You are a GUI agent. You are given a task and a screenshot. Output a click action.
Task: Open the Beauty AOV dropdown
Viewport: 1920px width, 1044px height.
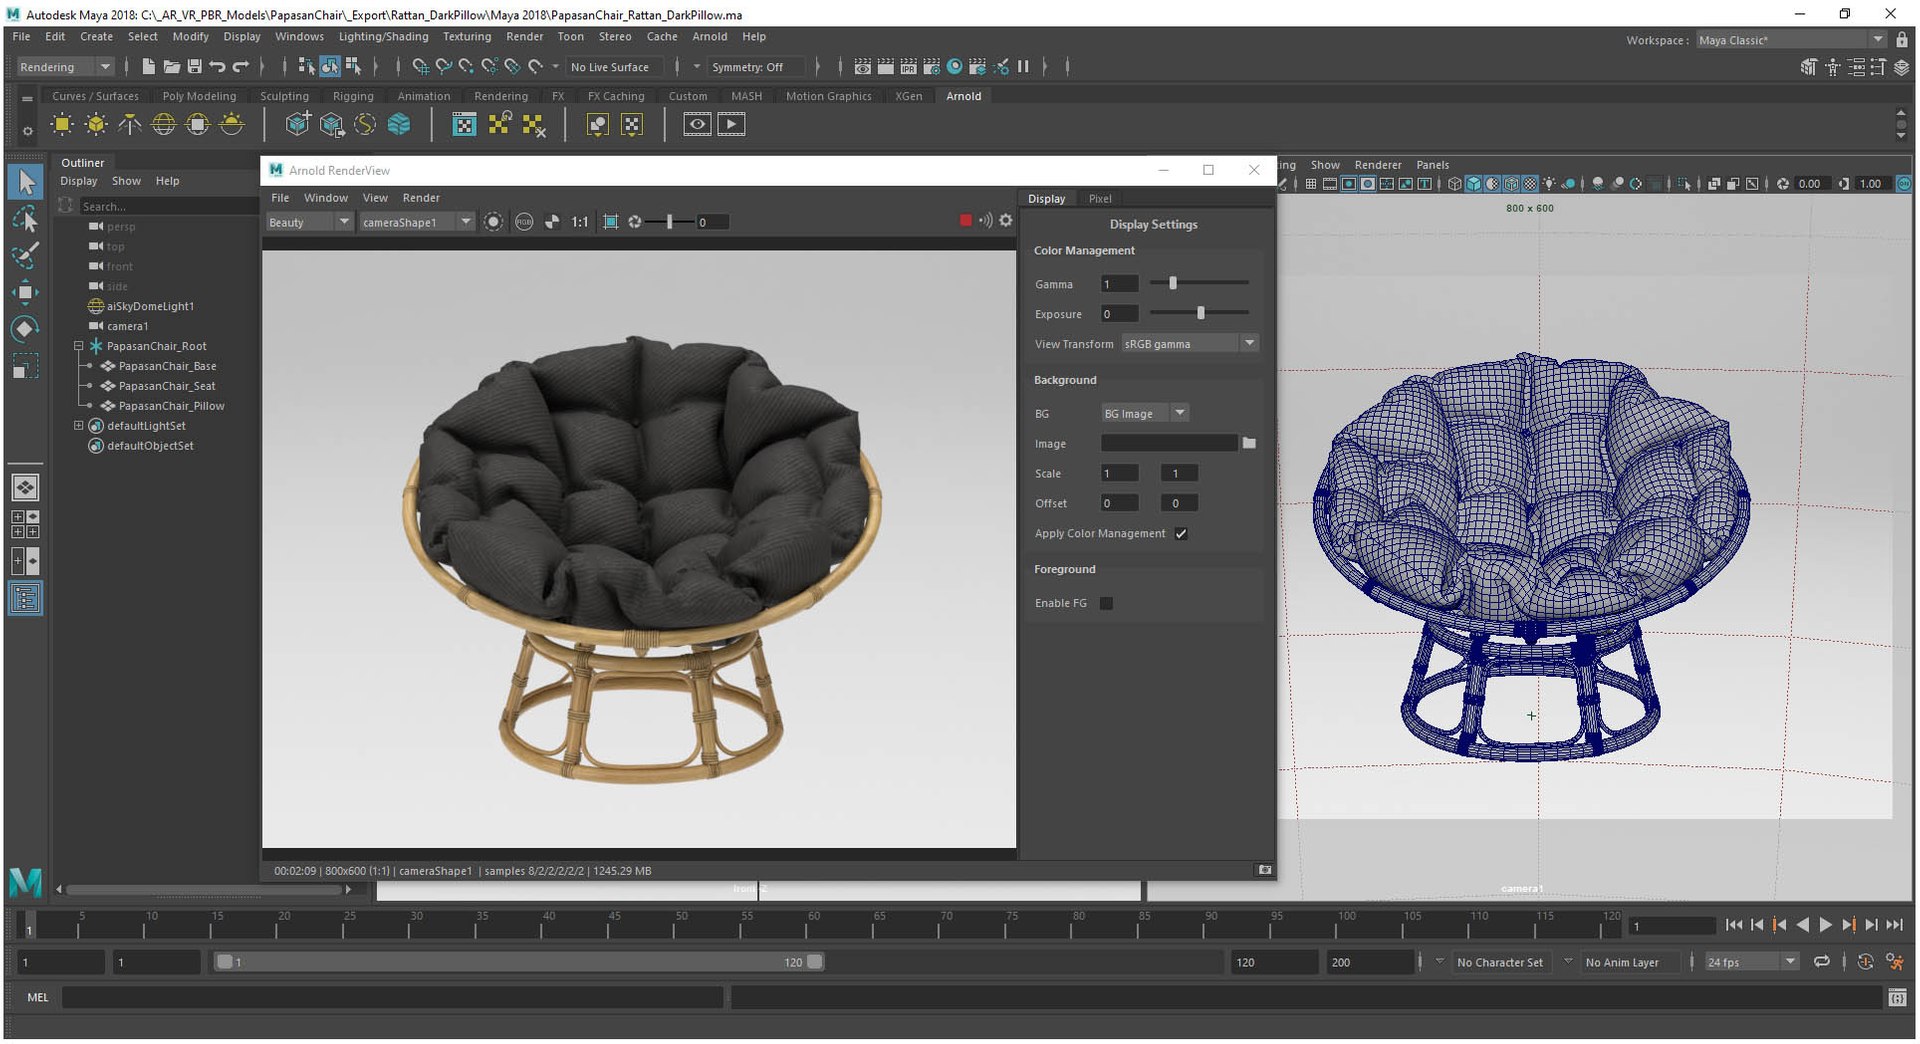point(308,222)
